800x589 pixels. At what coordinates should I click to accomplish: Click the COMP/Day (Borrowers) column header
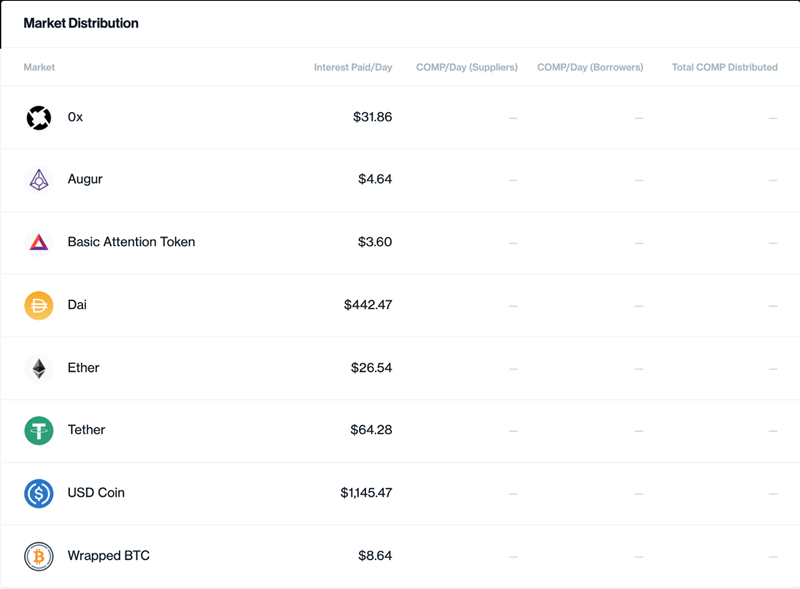click(x=590, y=67)
